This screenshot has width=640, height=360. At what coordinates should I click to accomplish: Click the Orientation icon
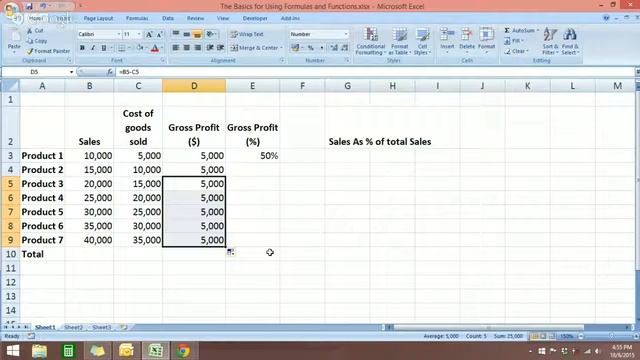[211, 34]
